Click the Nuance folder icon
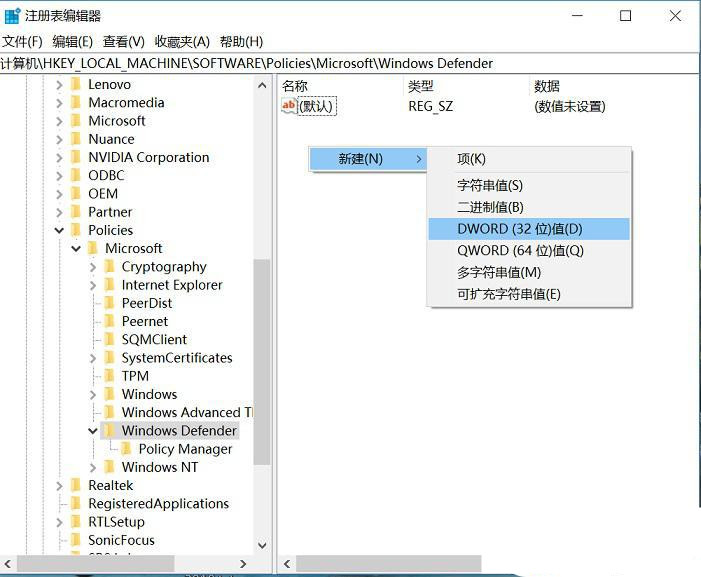This screenshot has width=701, height=577. tap(76, 139)
